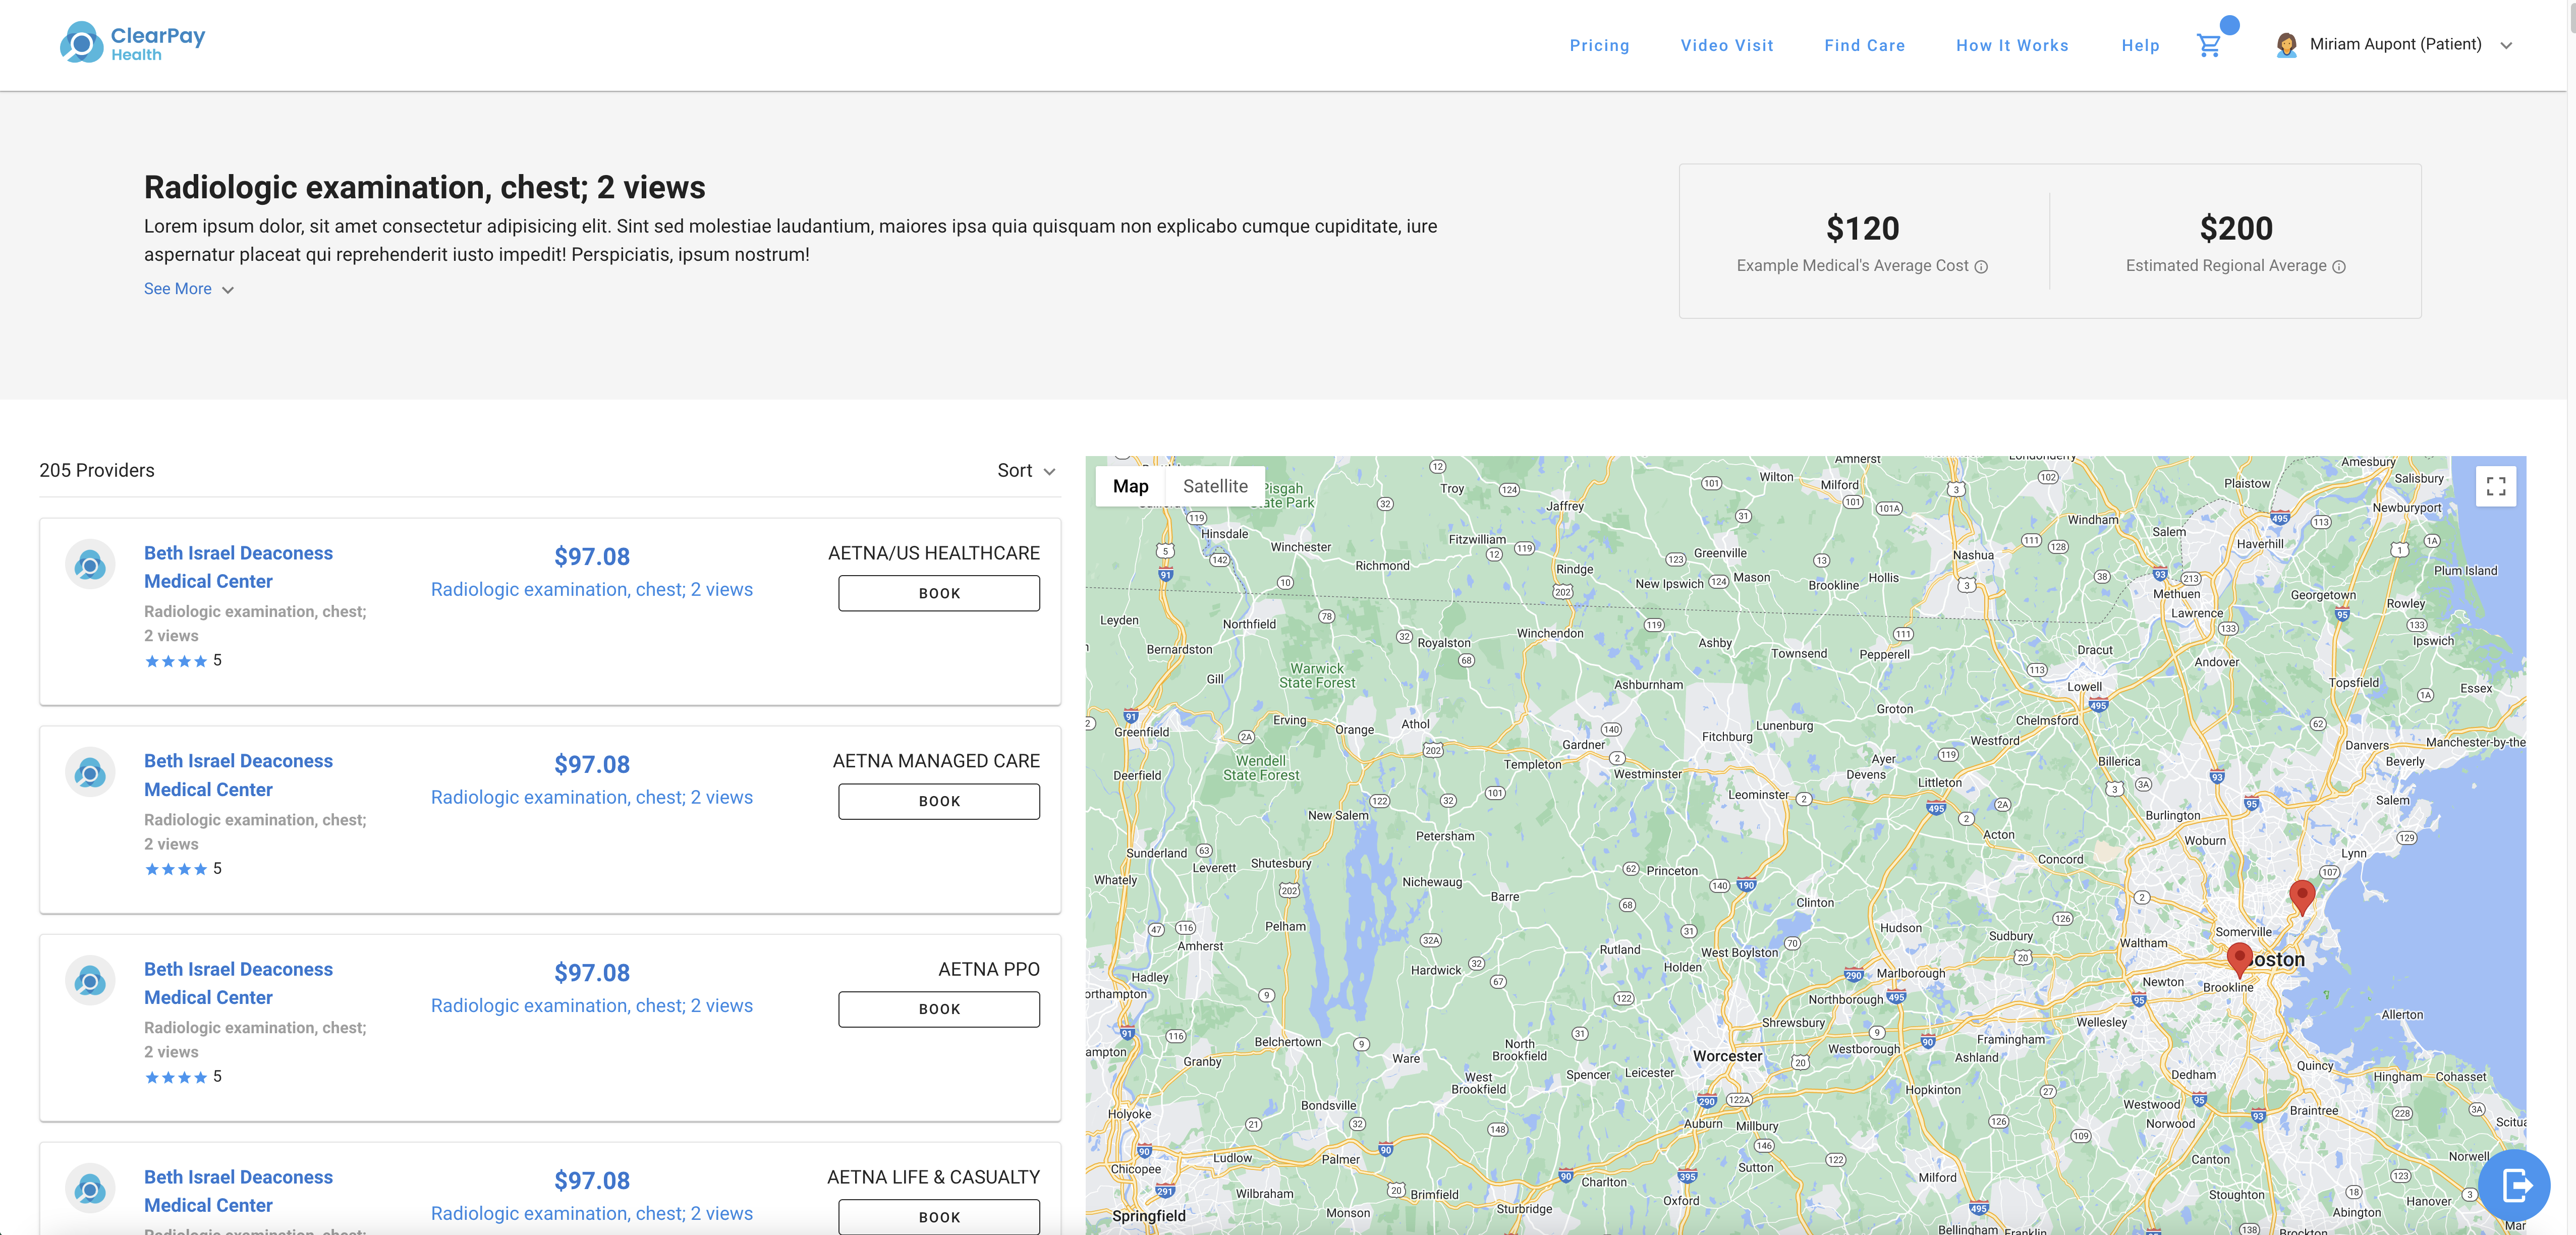
Task: Select the Map view type
Action: (1130, 486)
